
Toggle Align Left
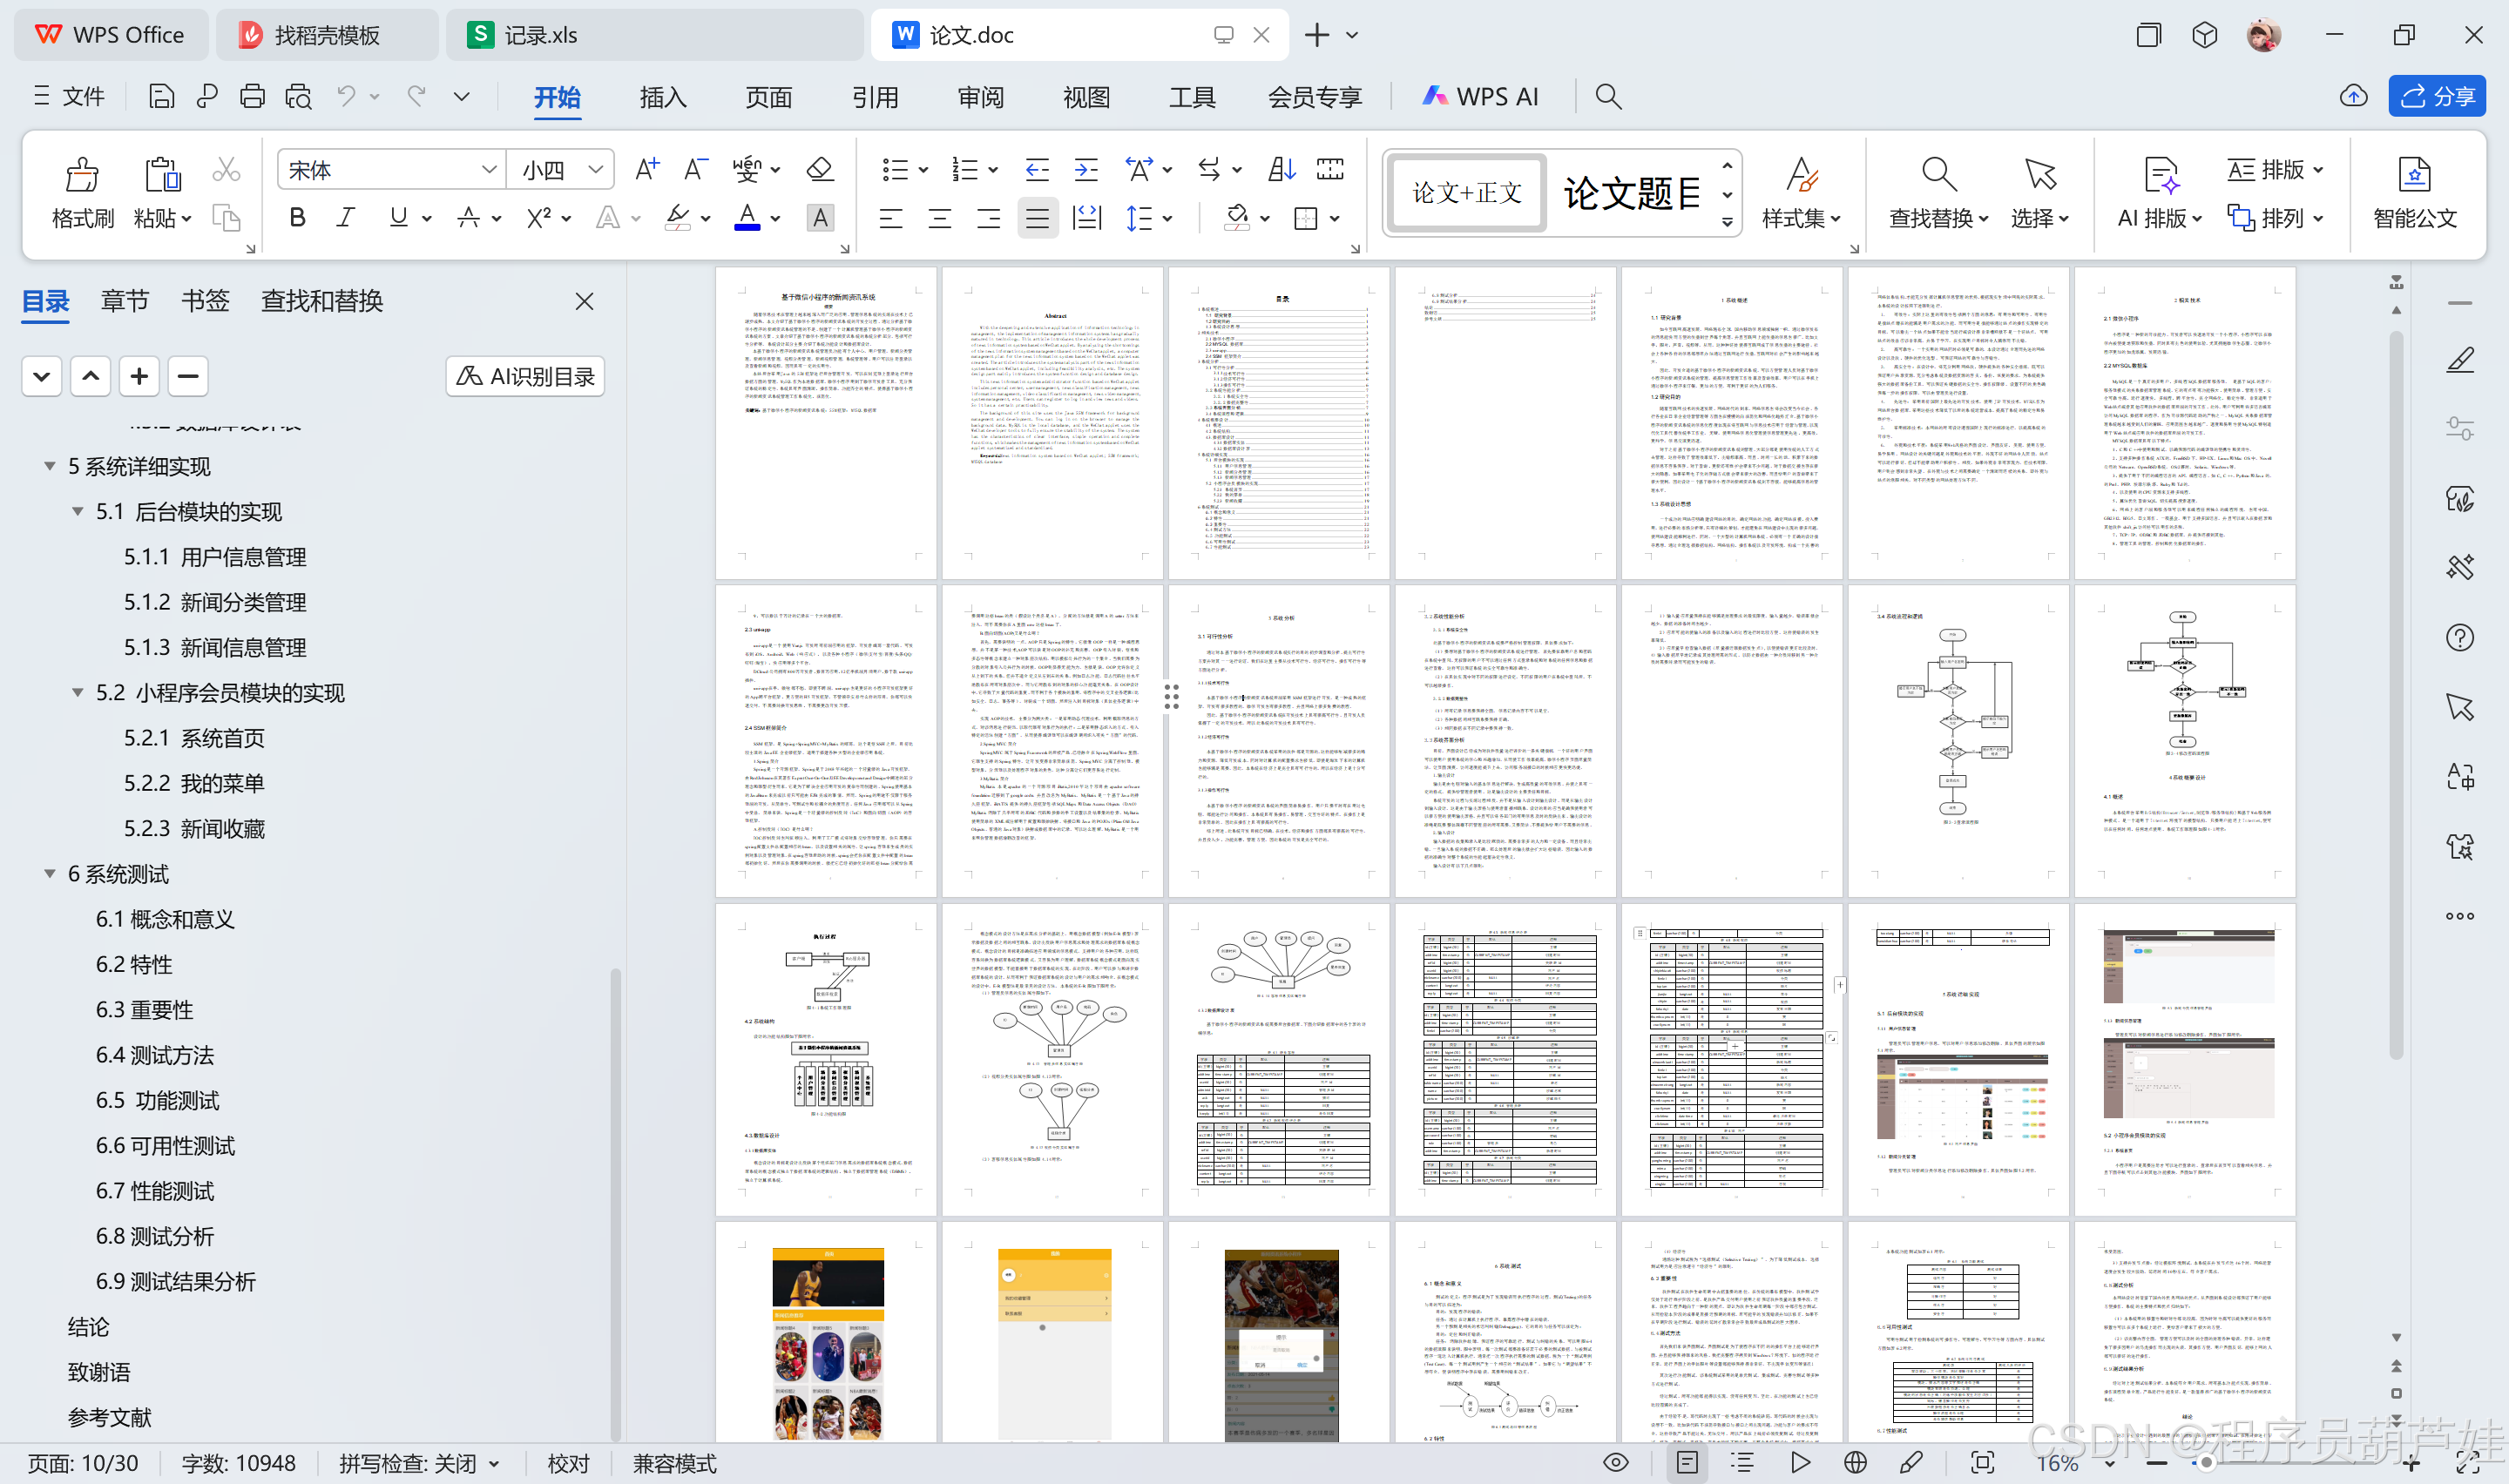click(x=890, y=217)
